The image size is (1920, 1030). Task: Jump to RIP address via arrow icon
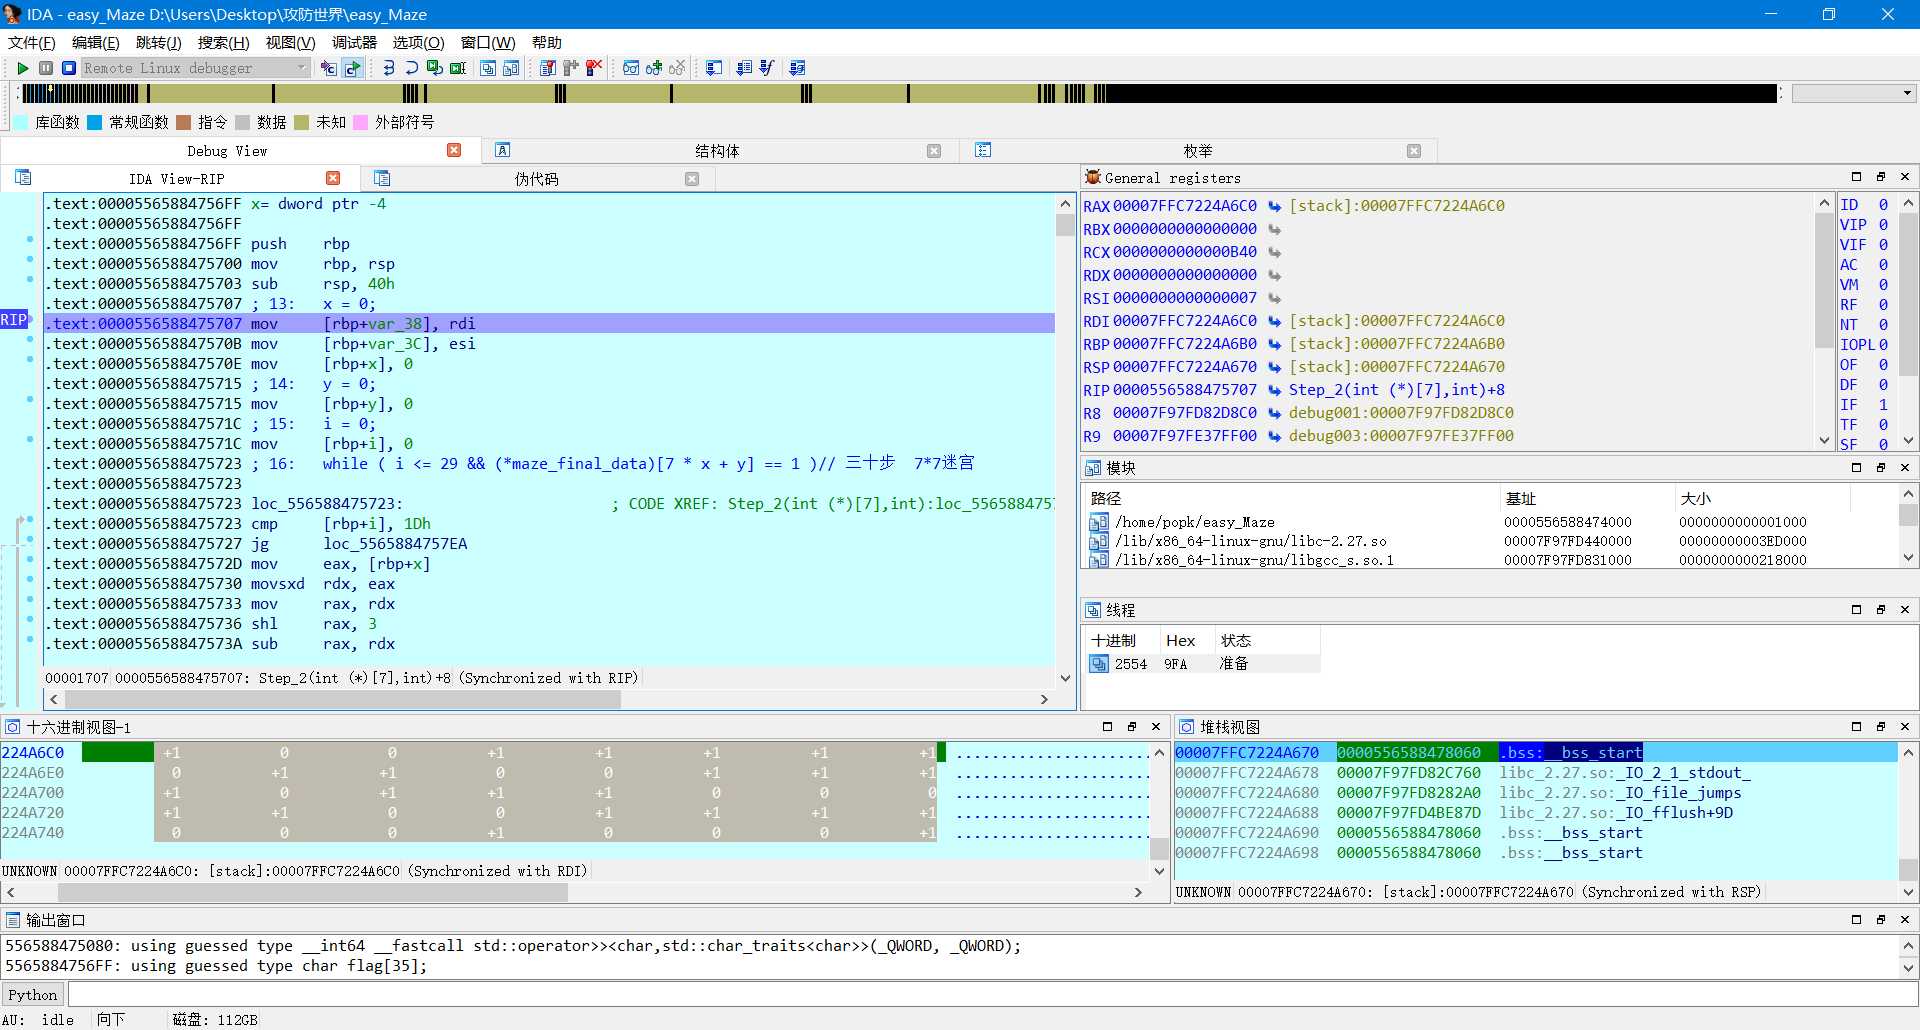[x=1275, y=390]
